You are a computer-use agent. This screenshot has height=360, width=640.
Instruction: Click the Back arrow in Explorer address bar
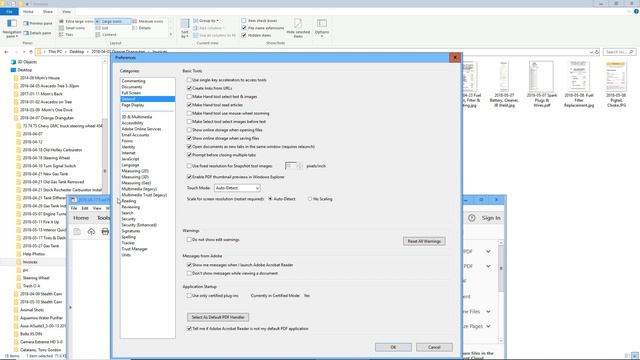point(6,52)
